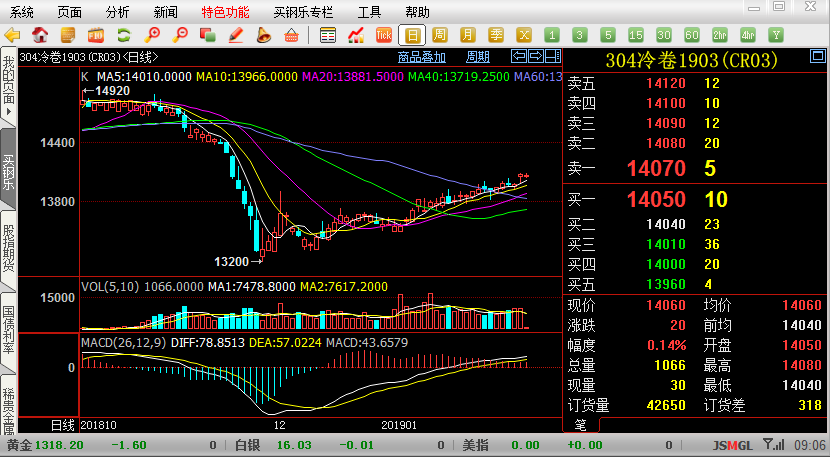This screenshot has height=457, width=830.
Task: Click the green refresh arrows icon
Action: click(x=125, y=35)
